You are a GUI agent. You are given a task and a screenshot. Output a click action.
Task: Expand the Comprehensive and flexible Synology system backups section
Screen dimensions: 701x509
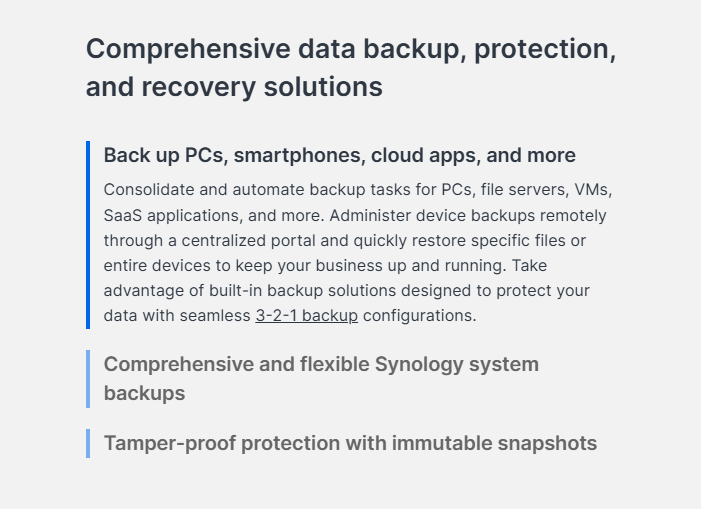[321, 379]
